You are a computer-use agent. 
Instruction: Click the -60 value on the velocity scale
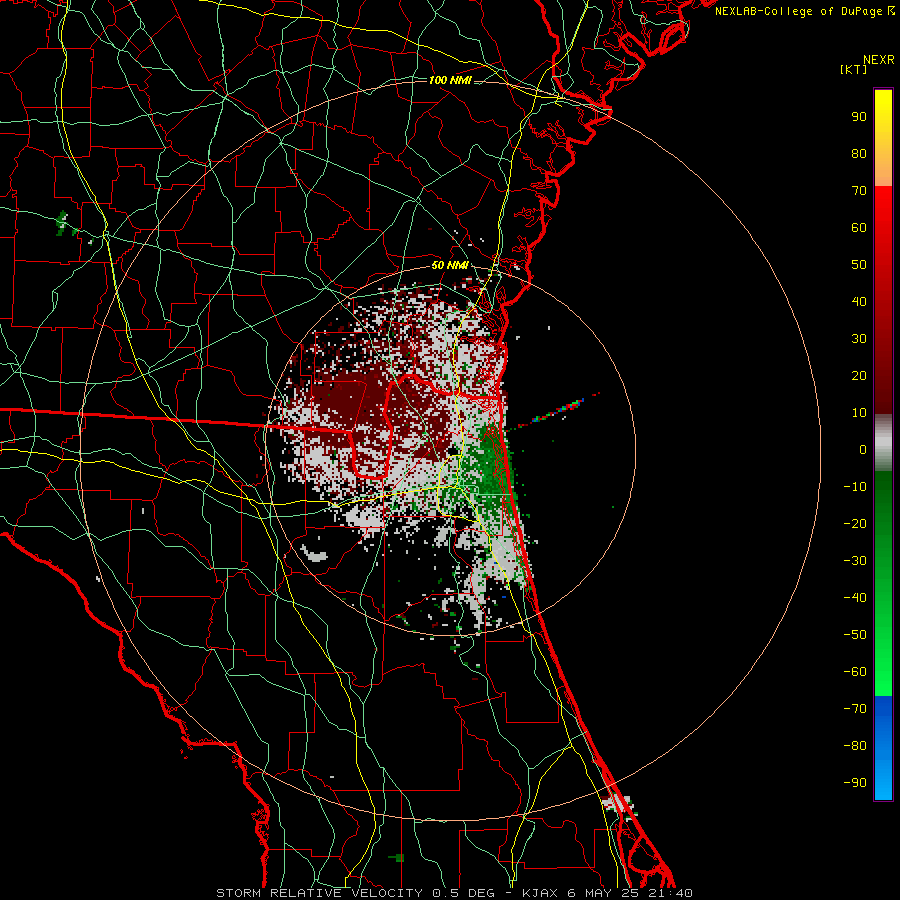(x=855, y=672)
